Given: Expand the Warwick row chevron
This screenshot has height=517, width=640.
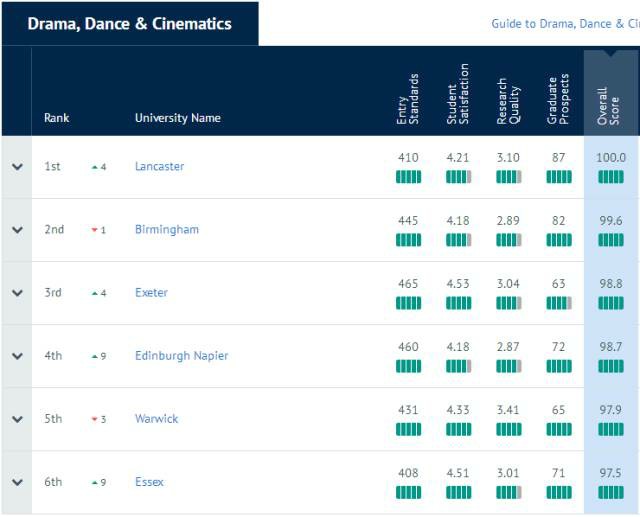Looking at the screenshot, I should pos(17,419).
